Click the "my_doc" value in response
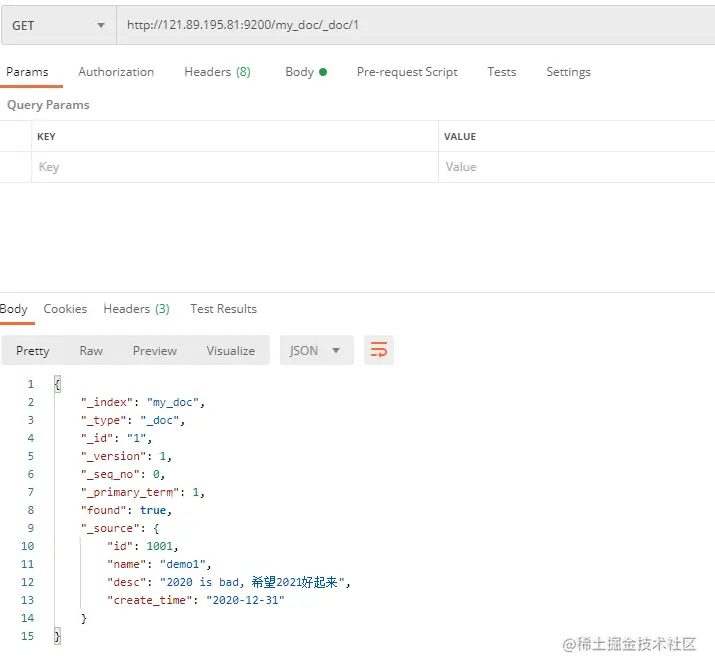This screenshot has width=715, height=671. pyautogui.click(x=173, y=403)
